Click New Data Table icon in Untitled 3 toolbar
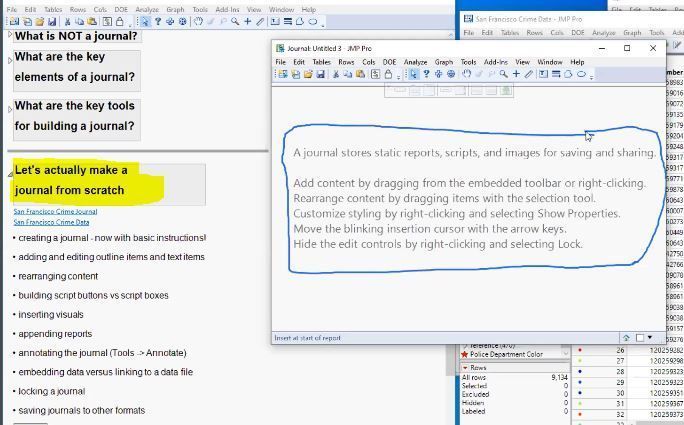 coord(283,74)
